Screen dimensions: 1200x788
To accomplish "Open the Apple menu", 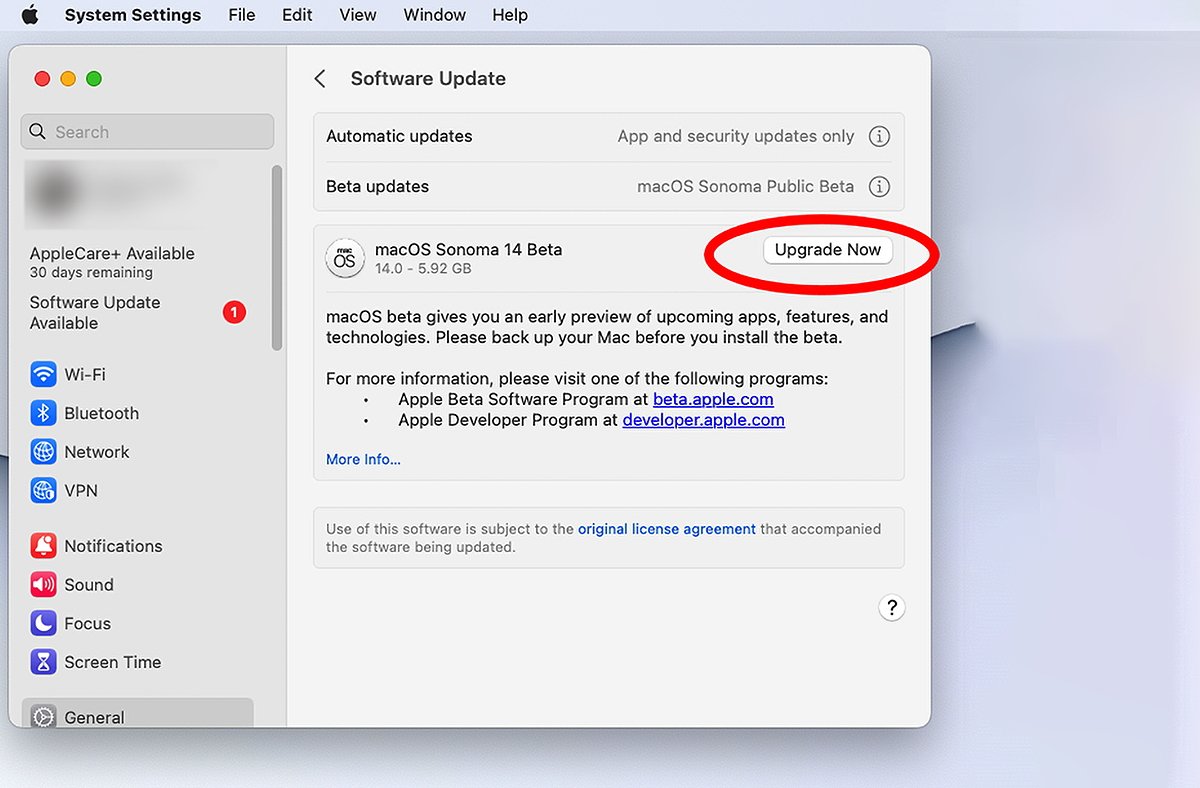I will click(x=30, y=15).
